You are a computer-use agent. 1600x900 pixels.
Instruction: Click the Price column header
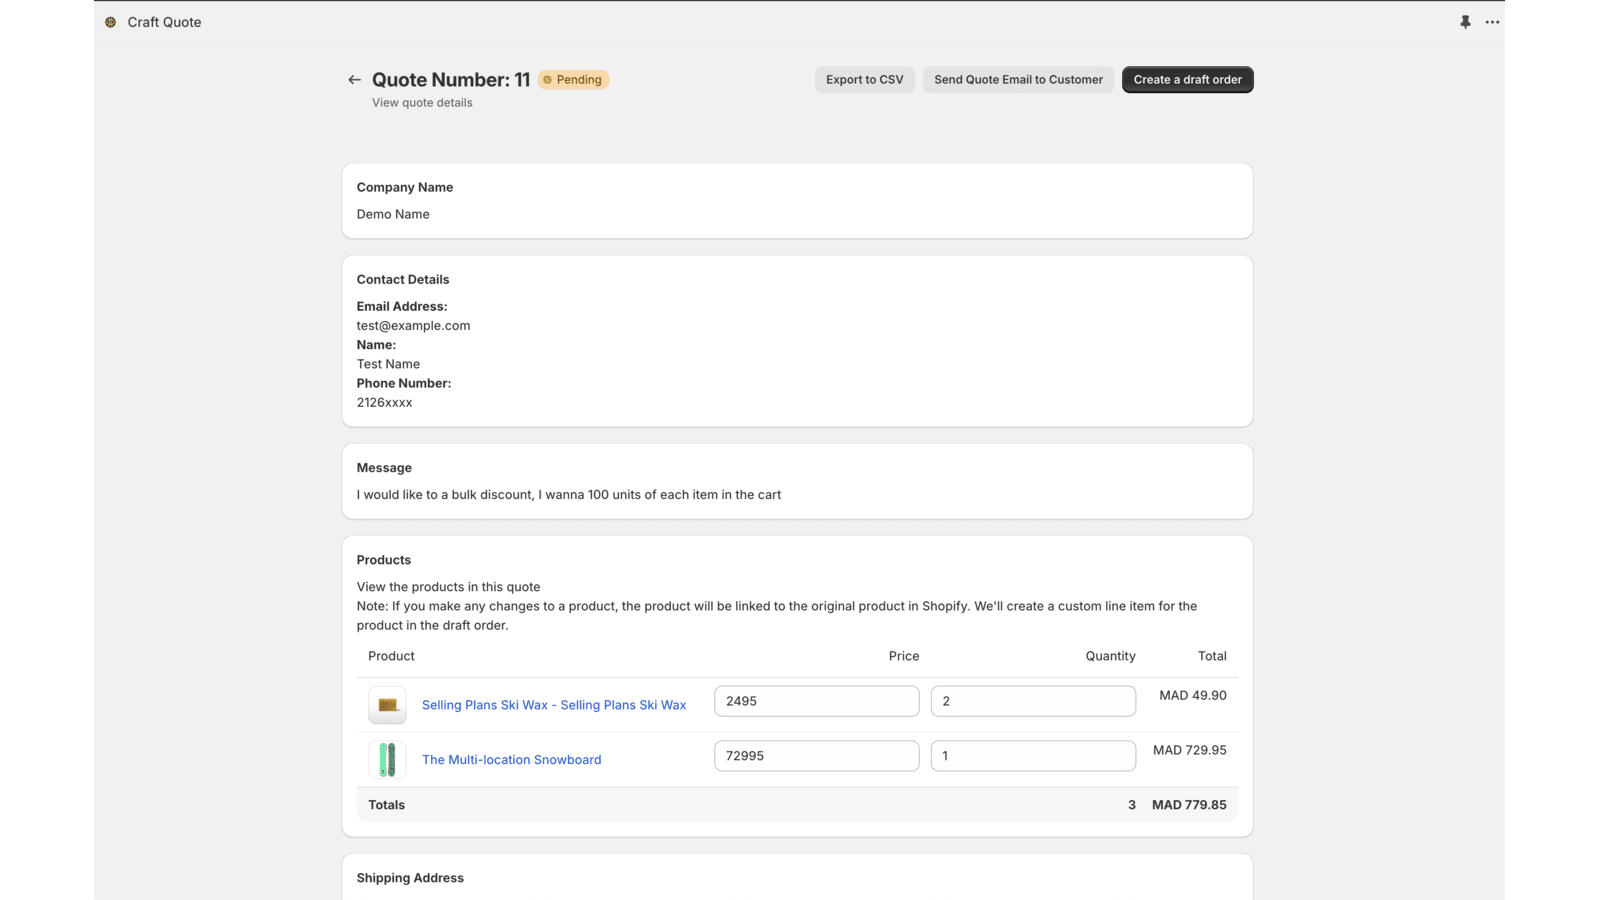[x=904, y=656]
